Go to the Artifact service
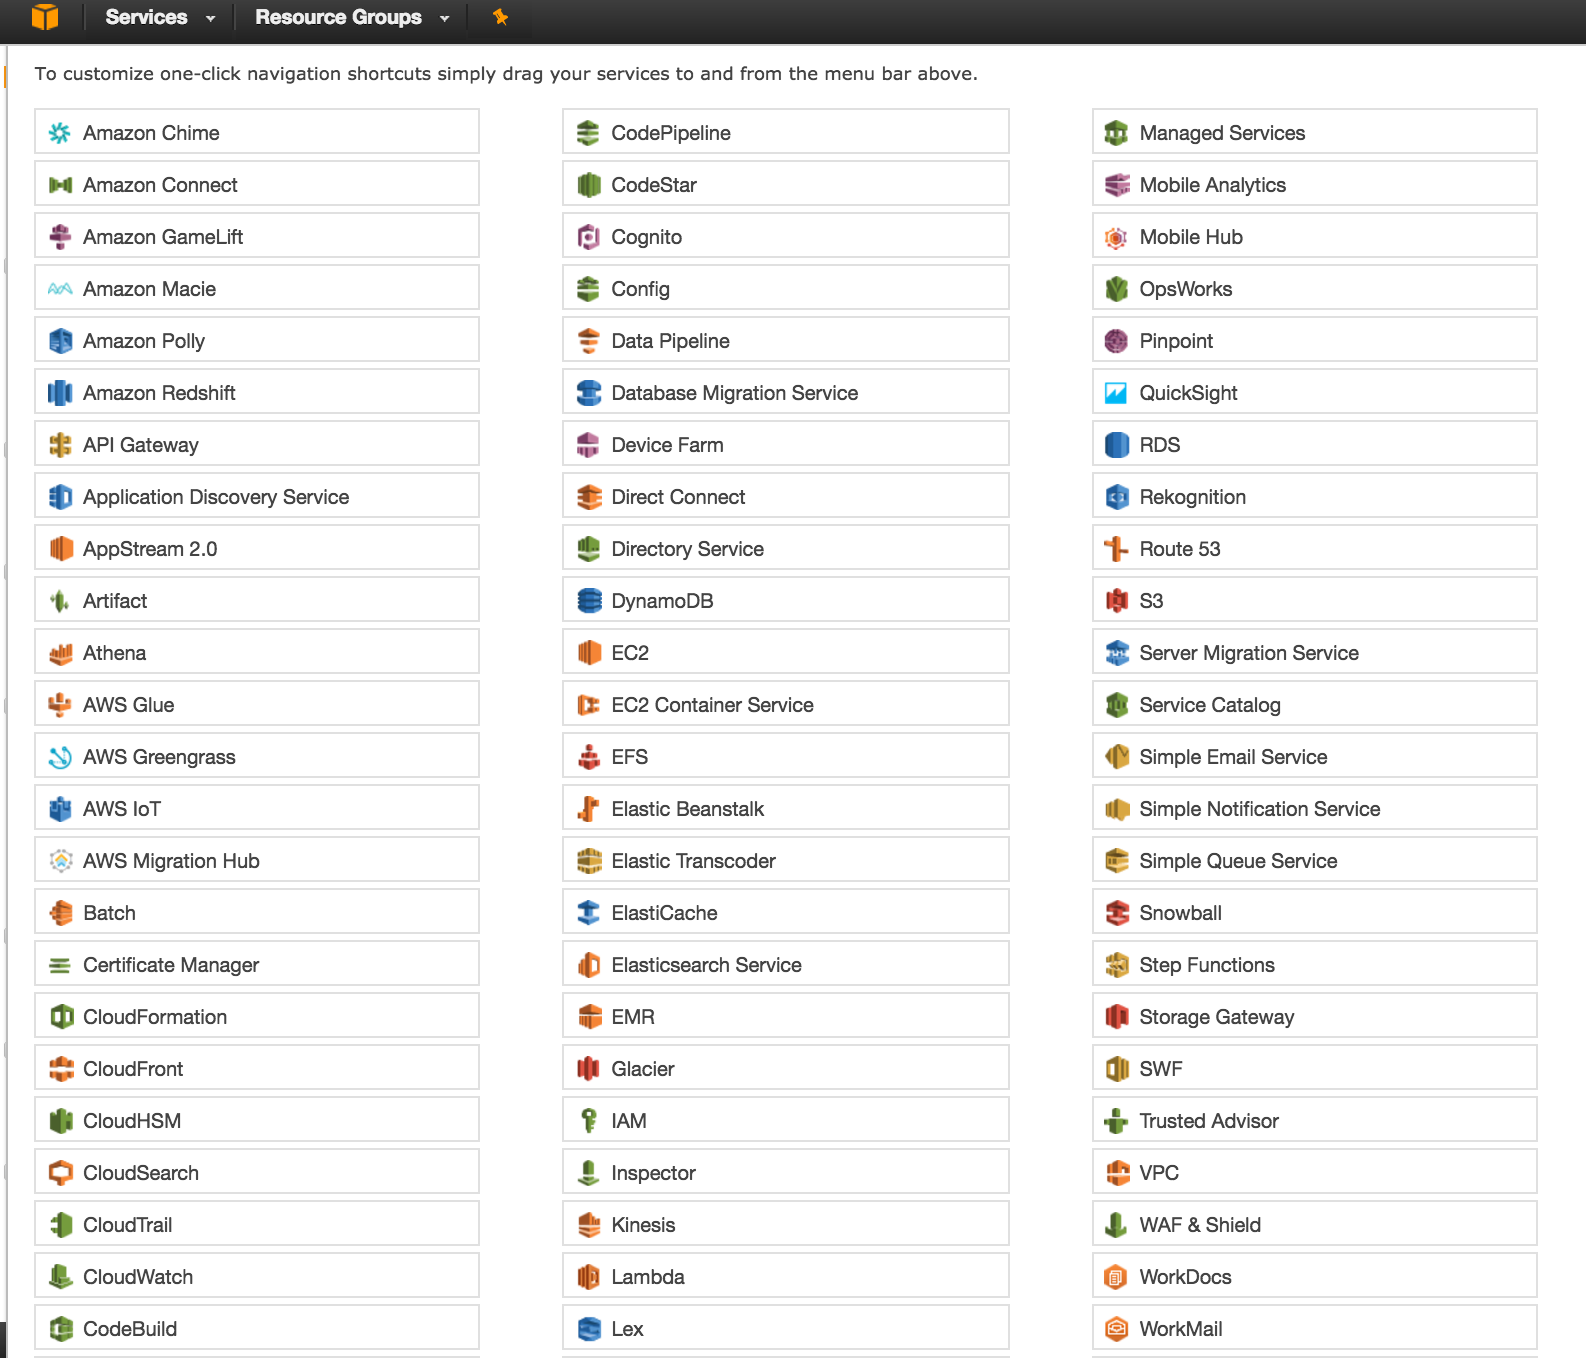 [257, 599]
